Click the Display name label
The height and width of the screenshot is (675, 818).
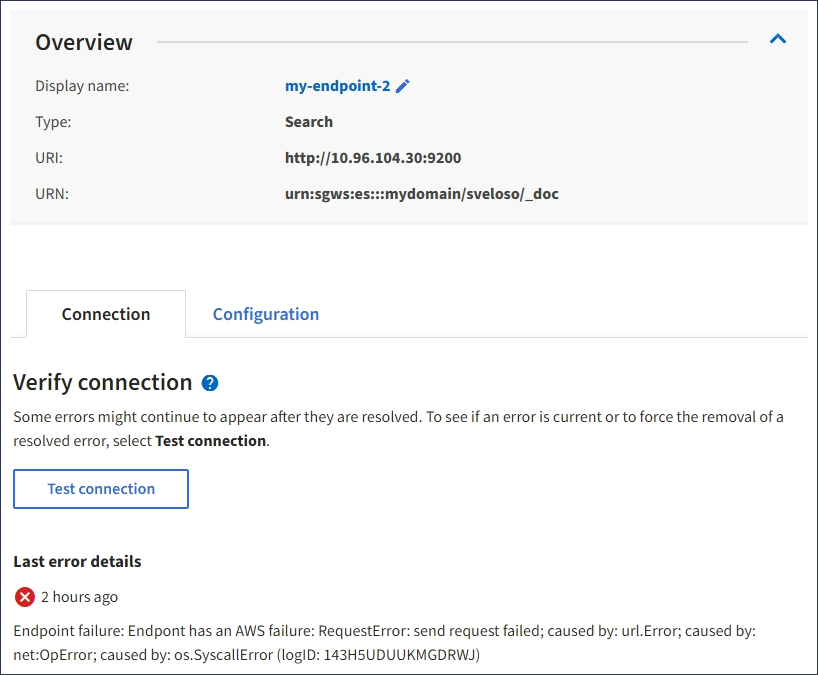(x=82, y=86)
